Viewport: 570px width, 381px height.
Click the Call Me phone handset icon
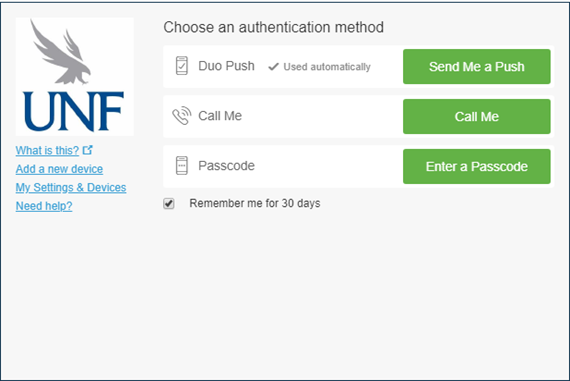(x=182, y=116)
